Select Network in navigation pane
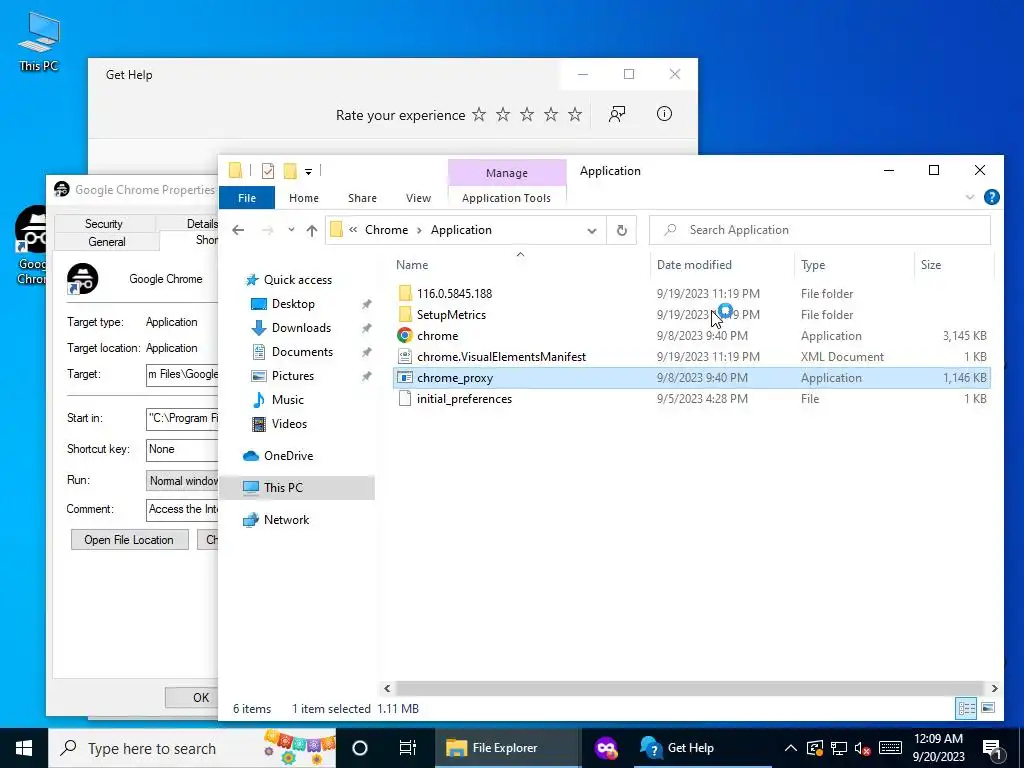 coord(286,520)
